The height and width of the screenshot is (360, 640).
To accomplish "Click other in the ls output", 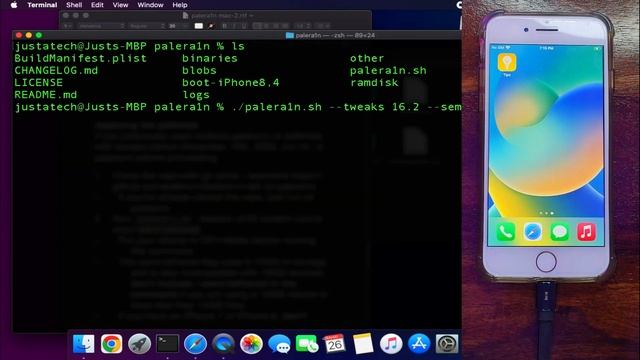I will tap(367, 58).
